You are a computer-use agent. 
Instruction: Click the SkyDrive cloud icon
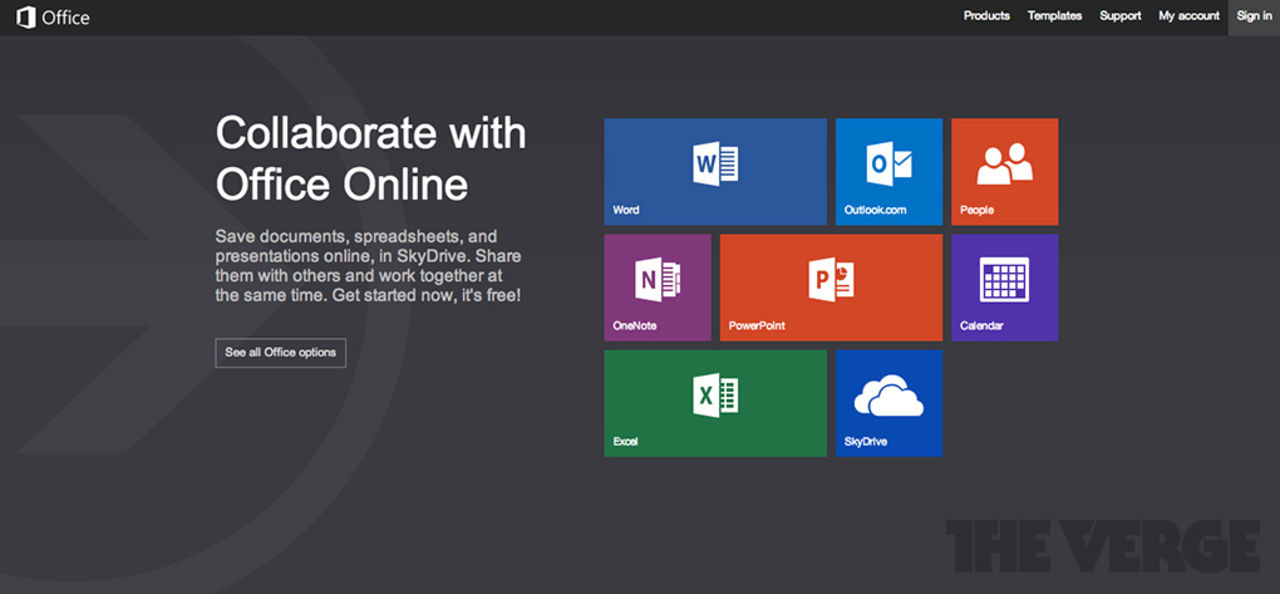click(x=888, y=394)
